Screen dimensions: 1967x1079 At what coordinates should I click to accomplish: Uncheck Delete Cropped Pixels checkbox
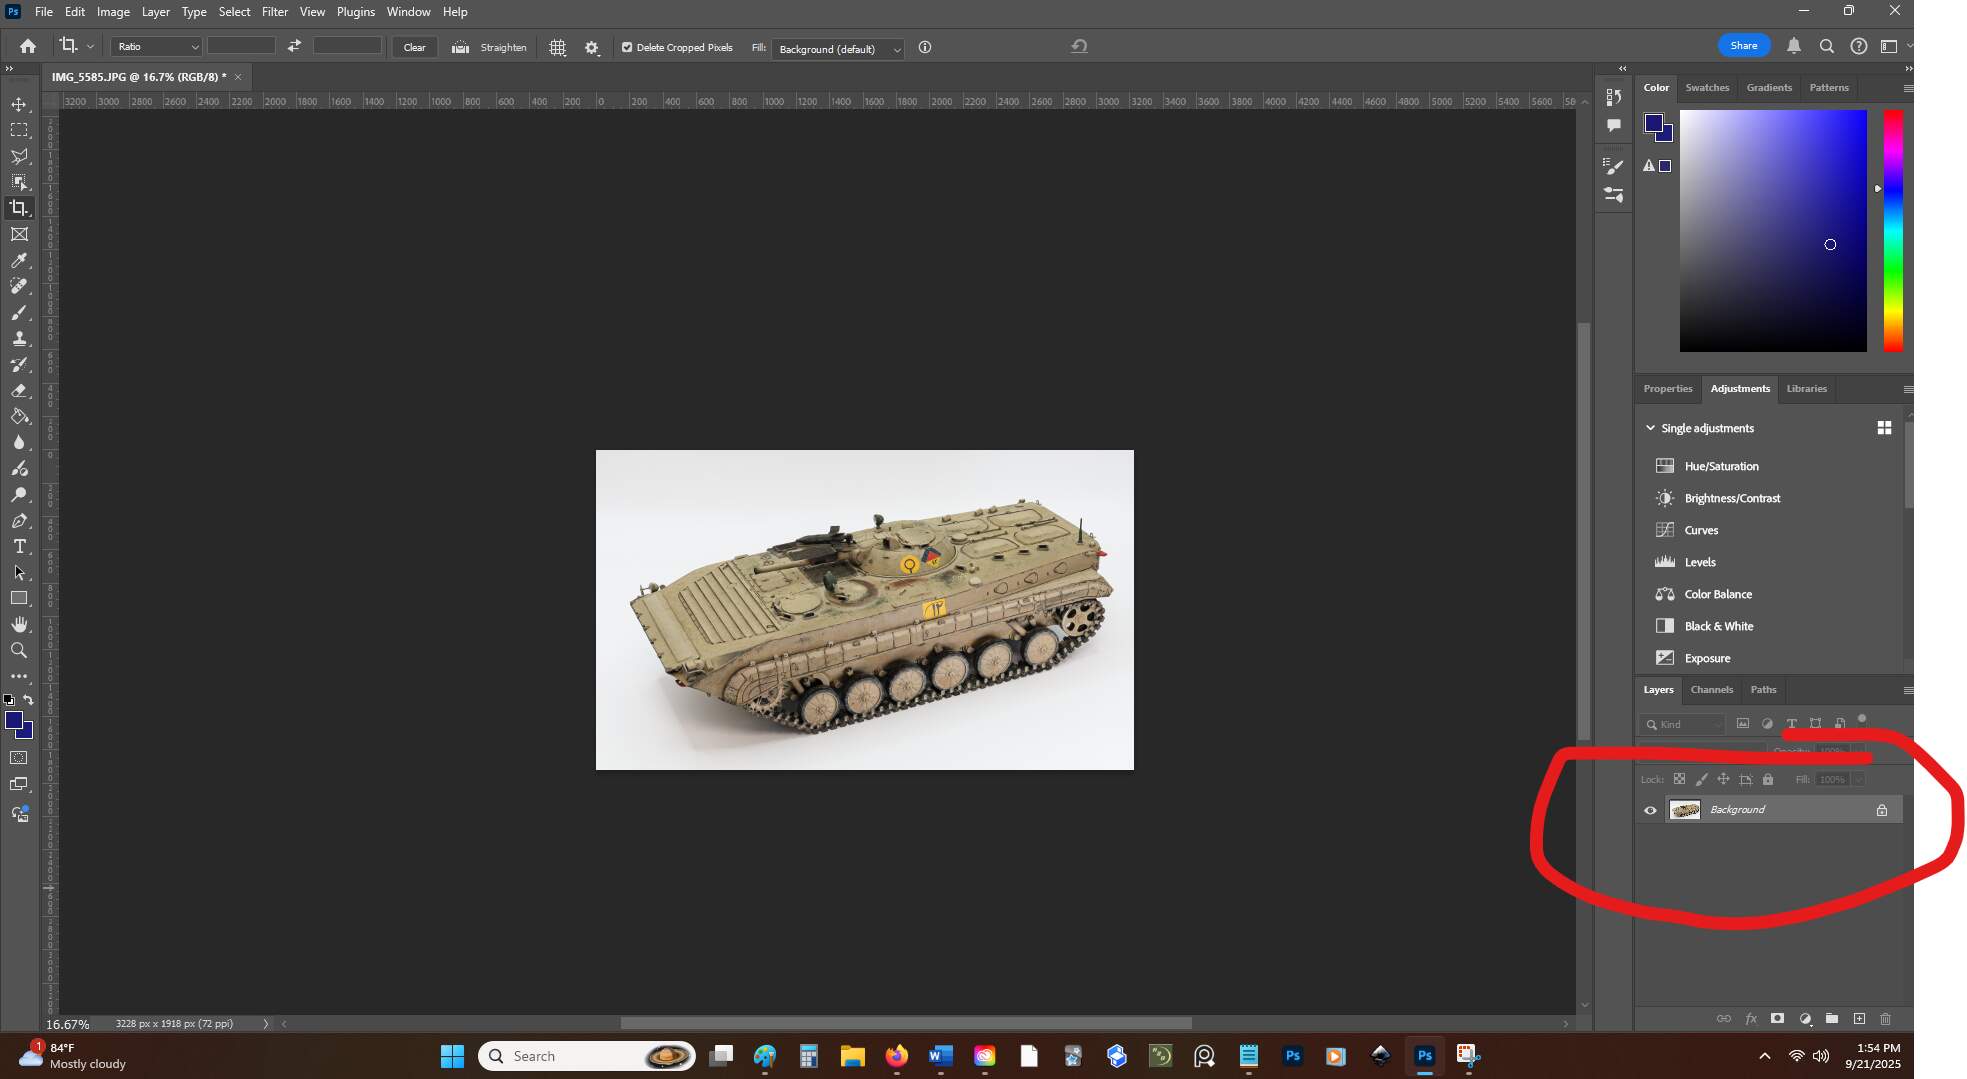pyautogui.click(x=627, y=47)
